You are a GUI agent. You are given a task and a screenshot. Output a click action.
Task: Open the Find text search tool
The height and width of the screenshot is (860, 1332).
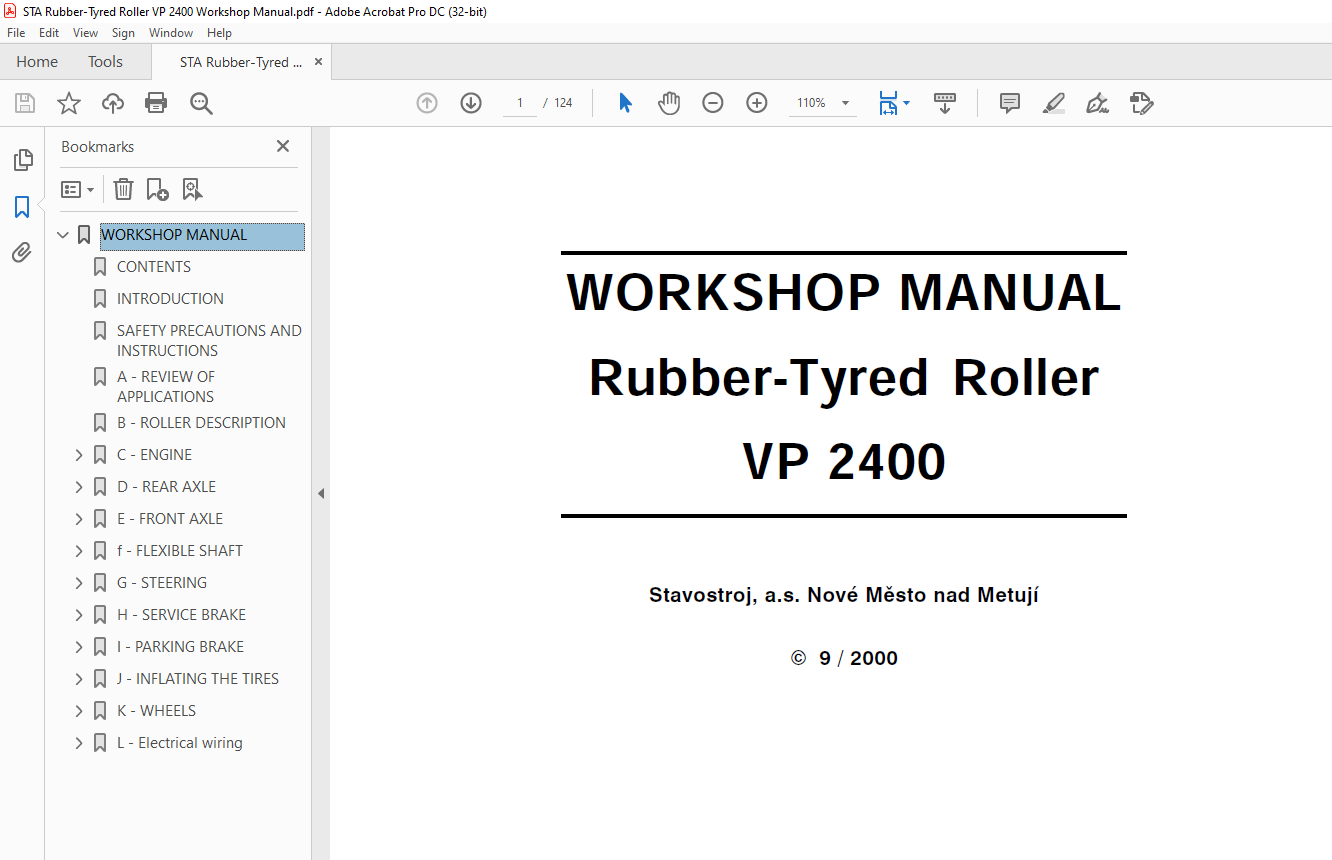click(x=202, y=103)
